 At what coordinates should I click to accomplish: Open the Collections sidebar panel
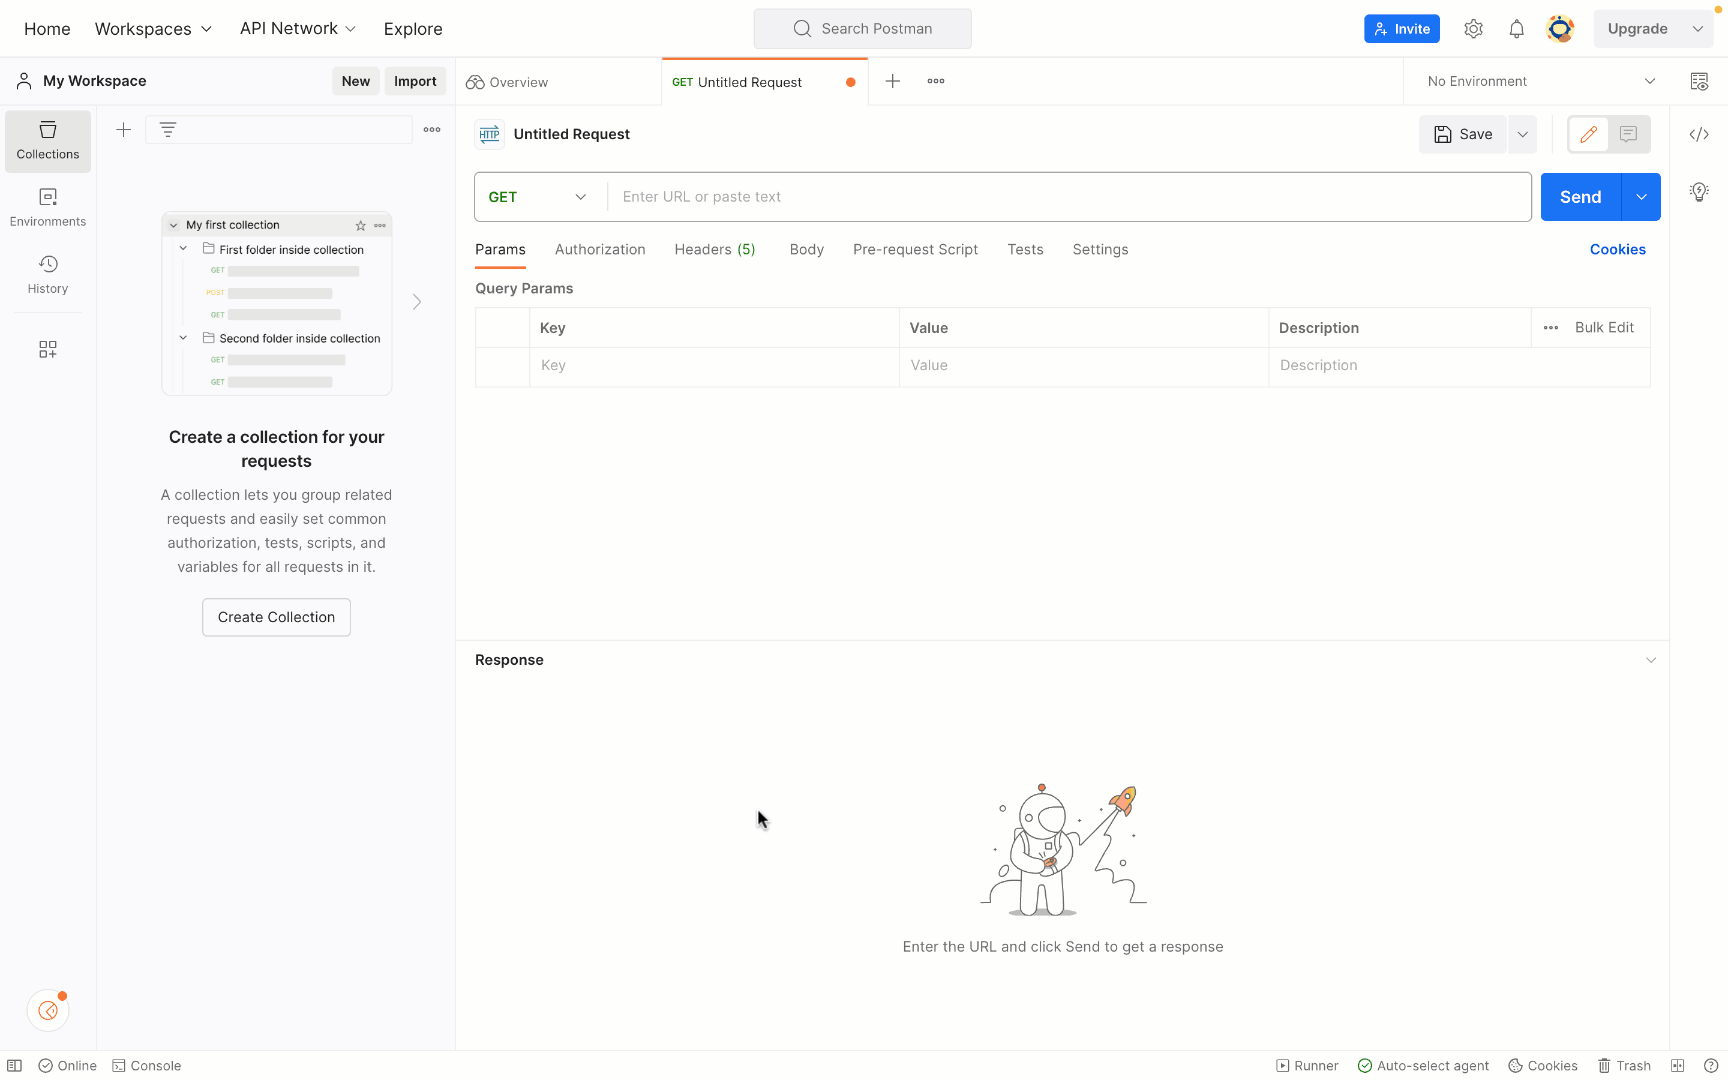click(47, 140)
